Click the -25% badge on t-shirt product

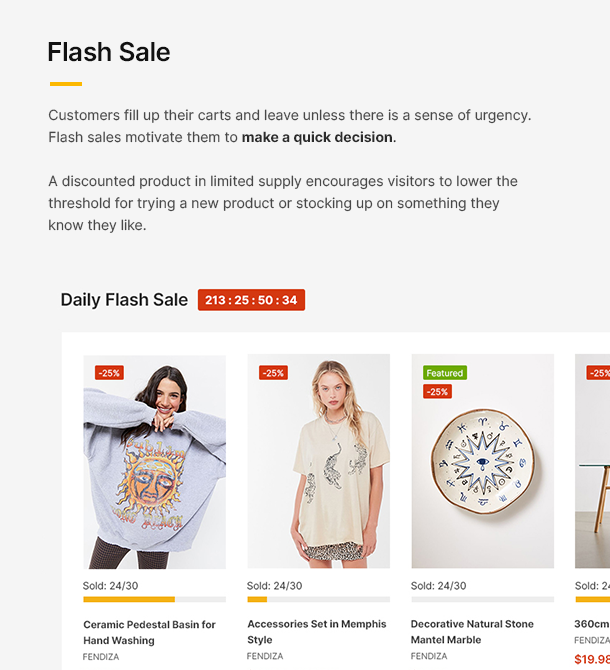(273, 373)
